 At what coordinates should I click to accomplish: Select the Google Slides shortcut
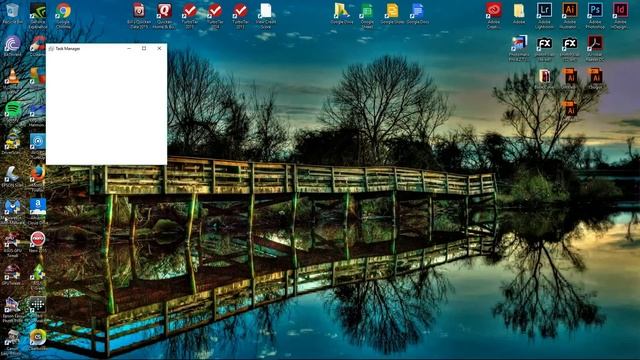(392, 11)
